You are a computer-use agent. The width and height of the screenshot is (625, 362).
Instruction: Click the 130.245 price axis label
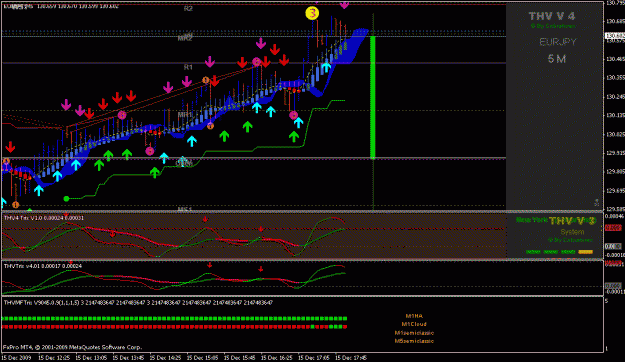615,97
